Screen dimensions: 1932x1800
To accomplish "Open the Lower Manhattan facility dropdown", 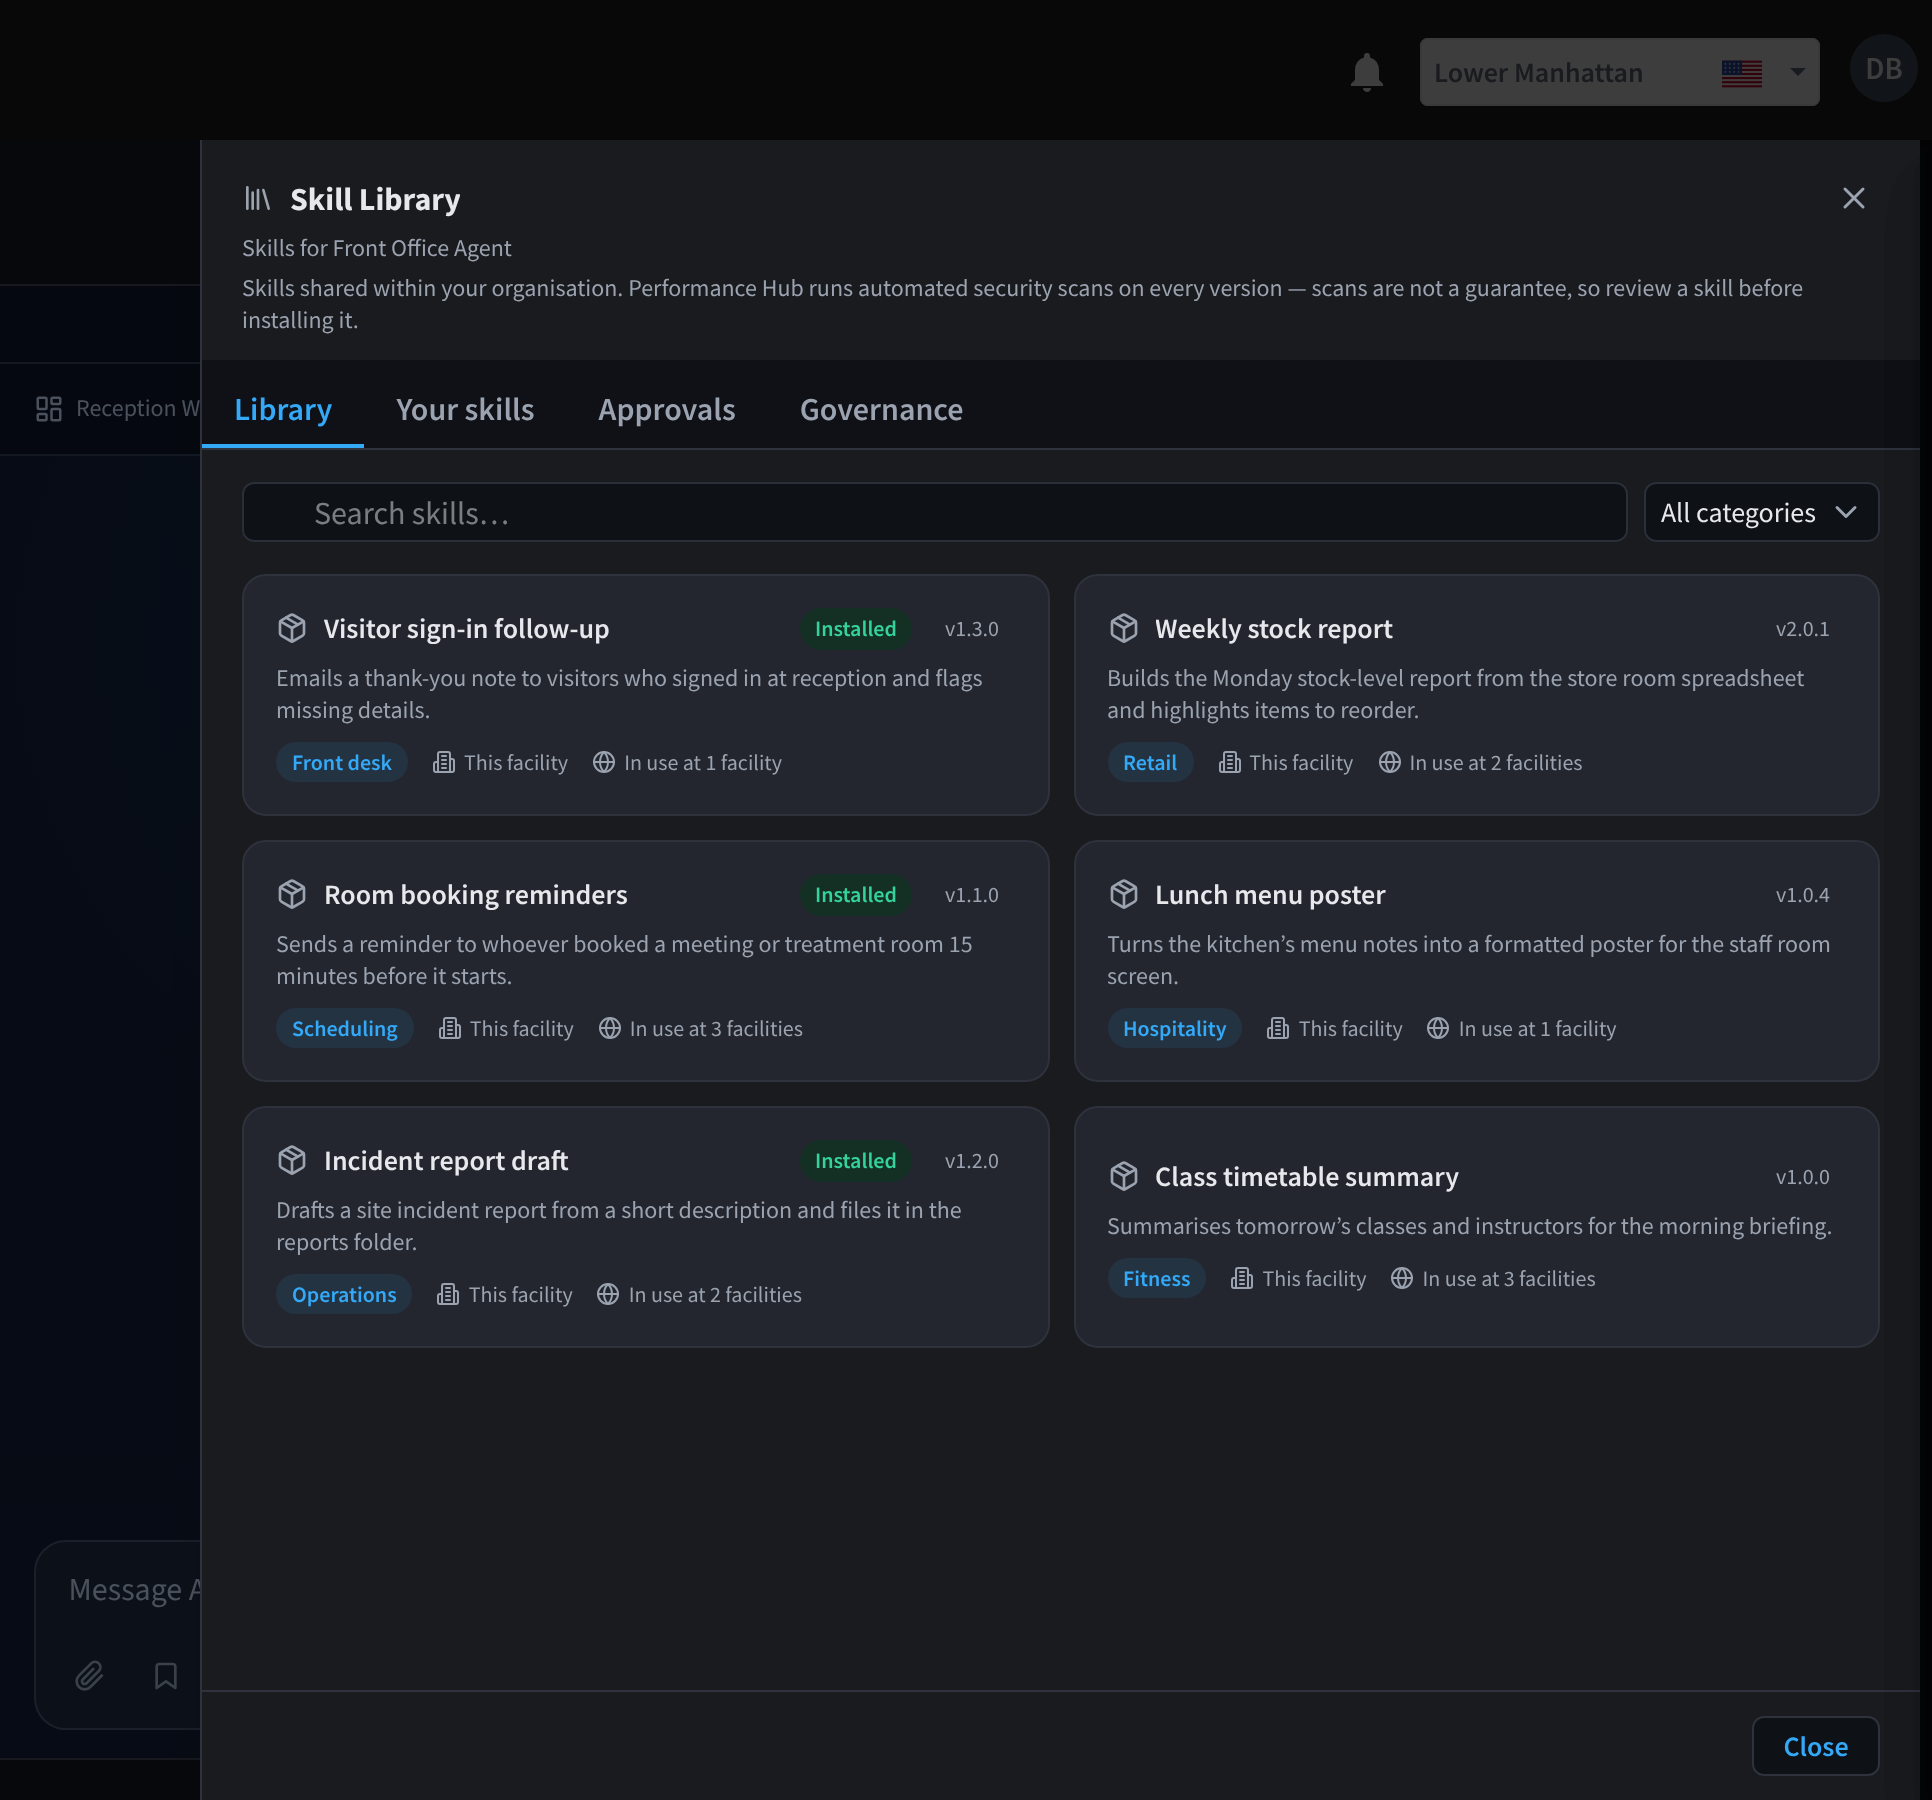I will point(1619,72).
